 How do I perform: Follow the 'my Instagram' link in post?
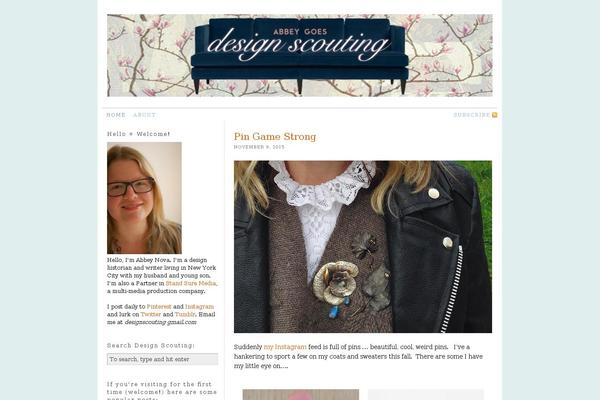click(x=285, y=347)
